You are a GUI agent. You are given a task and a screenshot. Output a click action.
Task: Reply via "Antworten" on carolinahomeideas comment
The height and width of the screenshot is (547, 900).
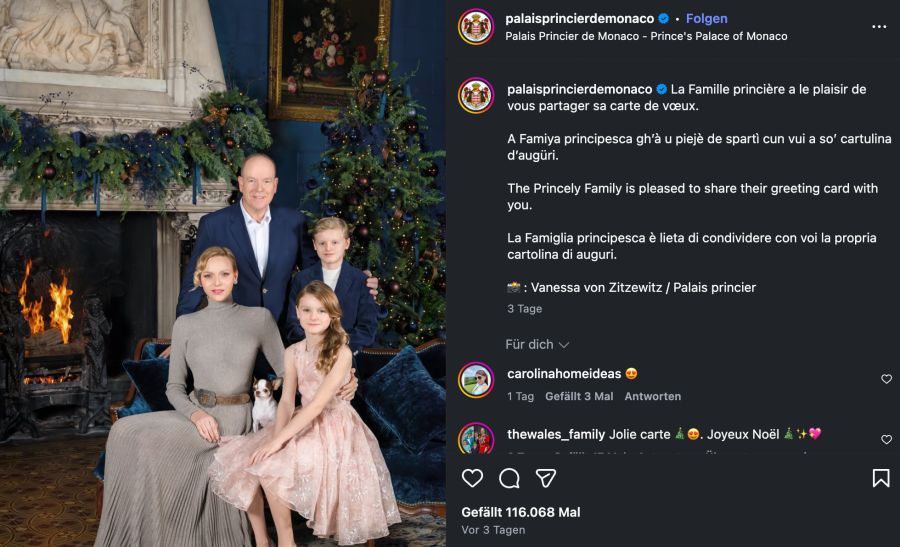(x=652, y=396)
